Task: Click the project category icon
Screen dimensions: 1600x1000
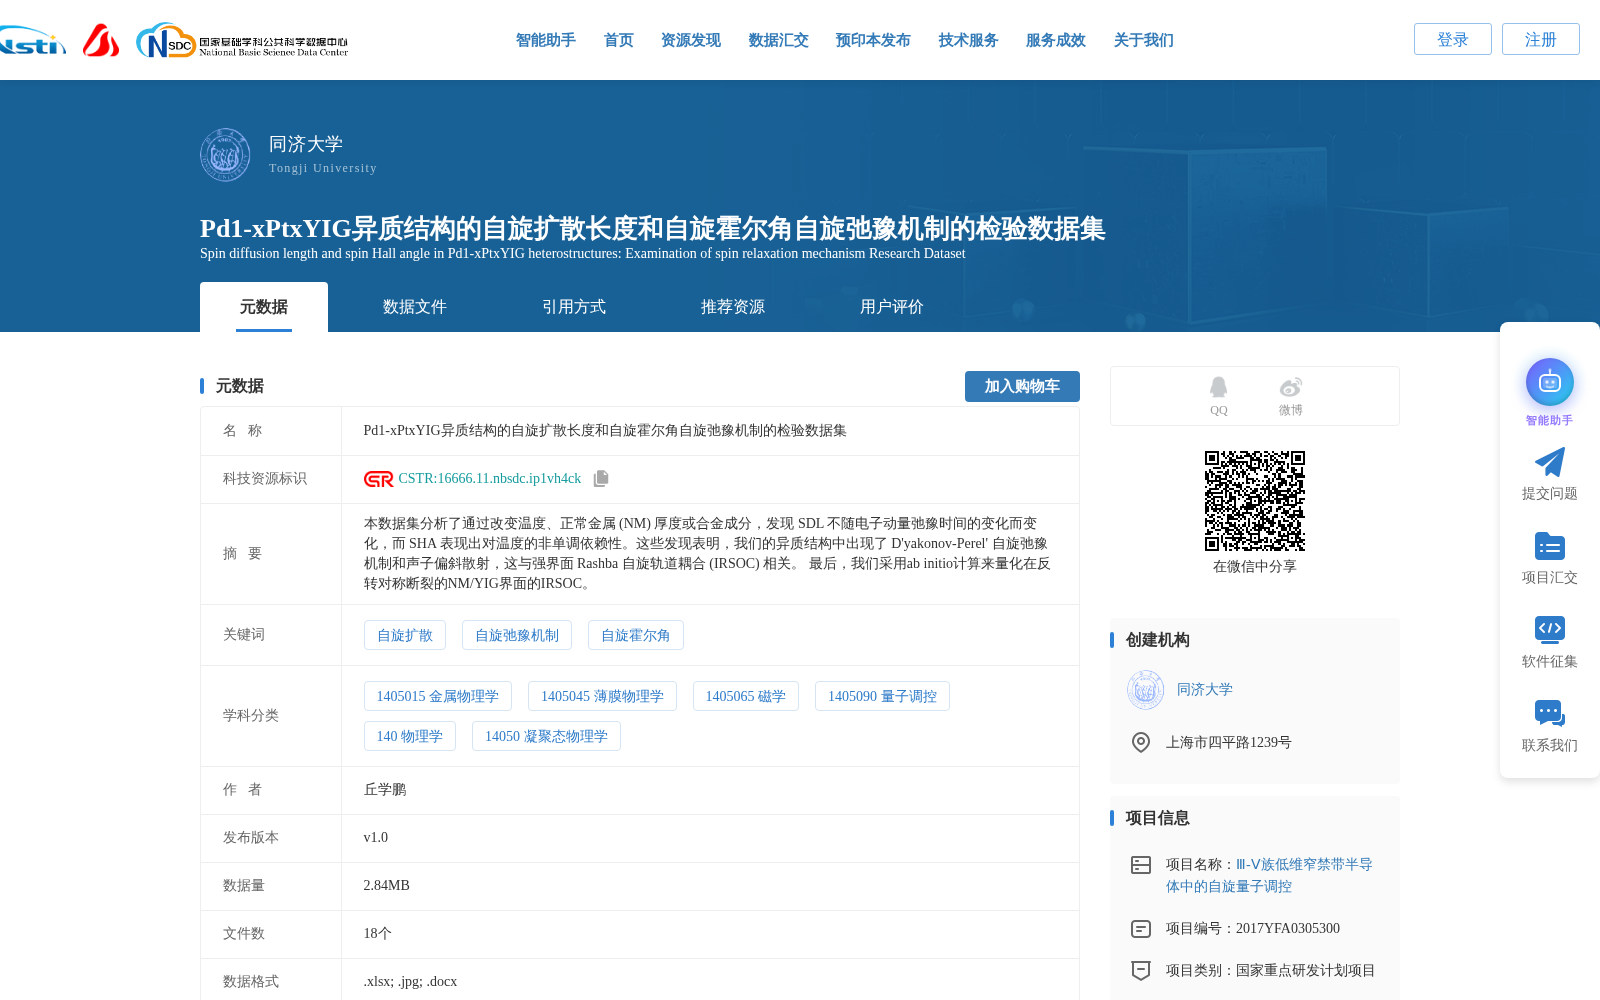Action: click(x=1141, y=971)
